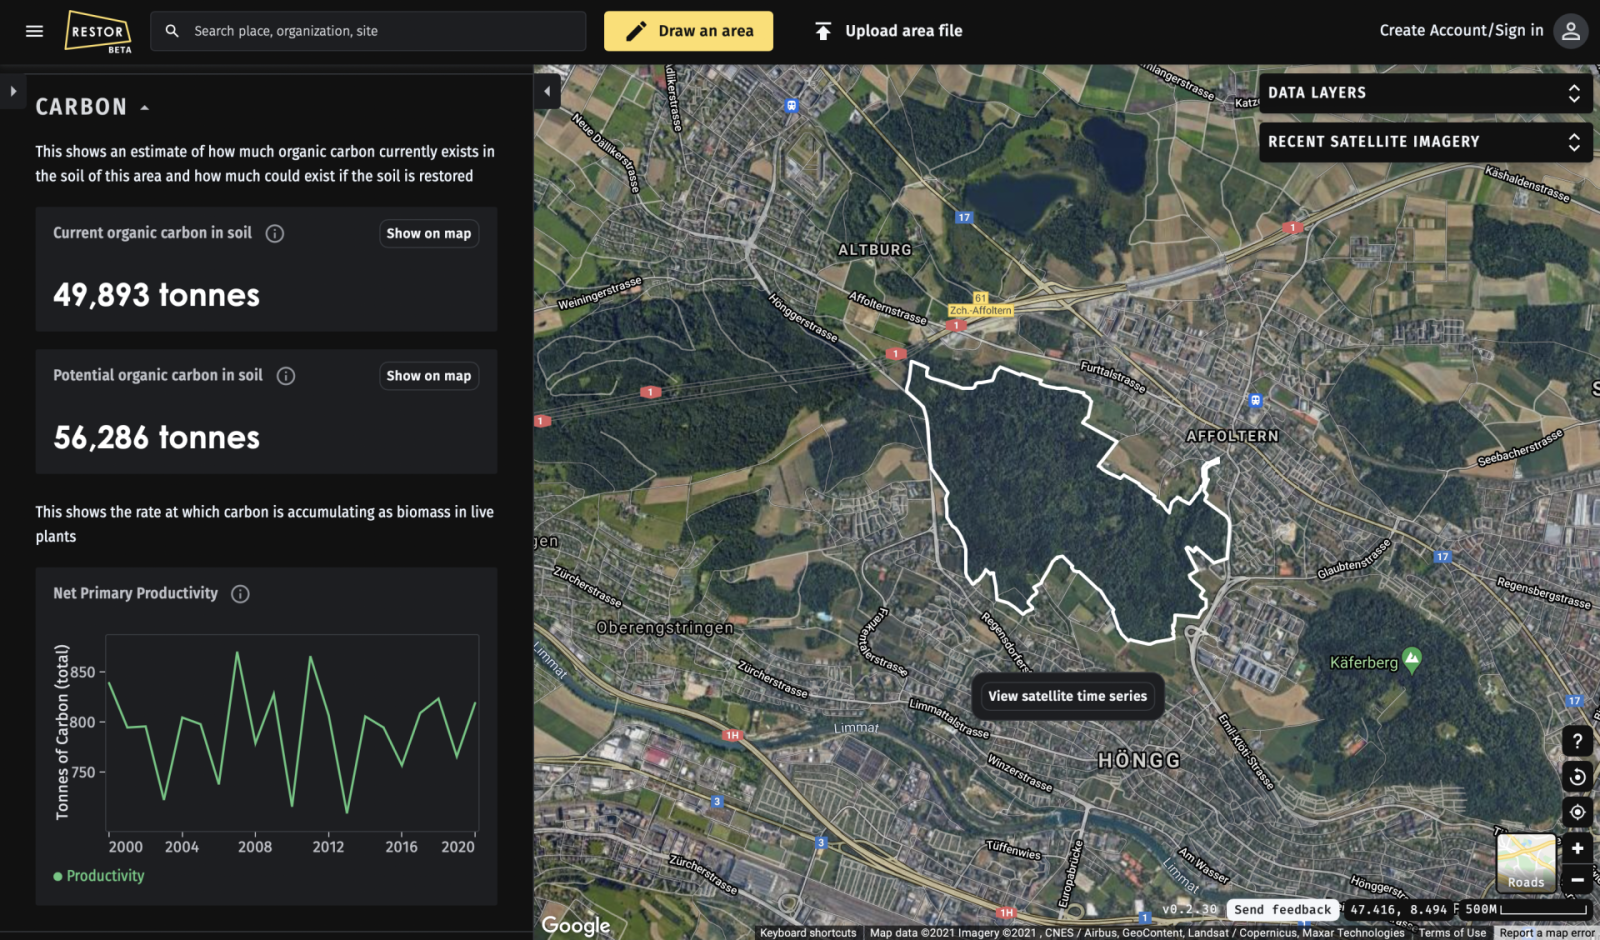The width and height of the screenshot is (1600, 940).
Task: Zoom out on the map
Action: point(1577,880)
